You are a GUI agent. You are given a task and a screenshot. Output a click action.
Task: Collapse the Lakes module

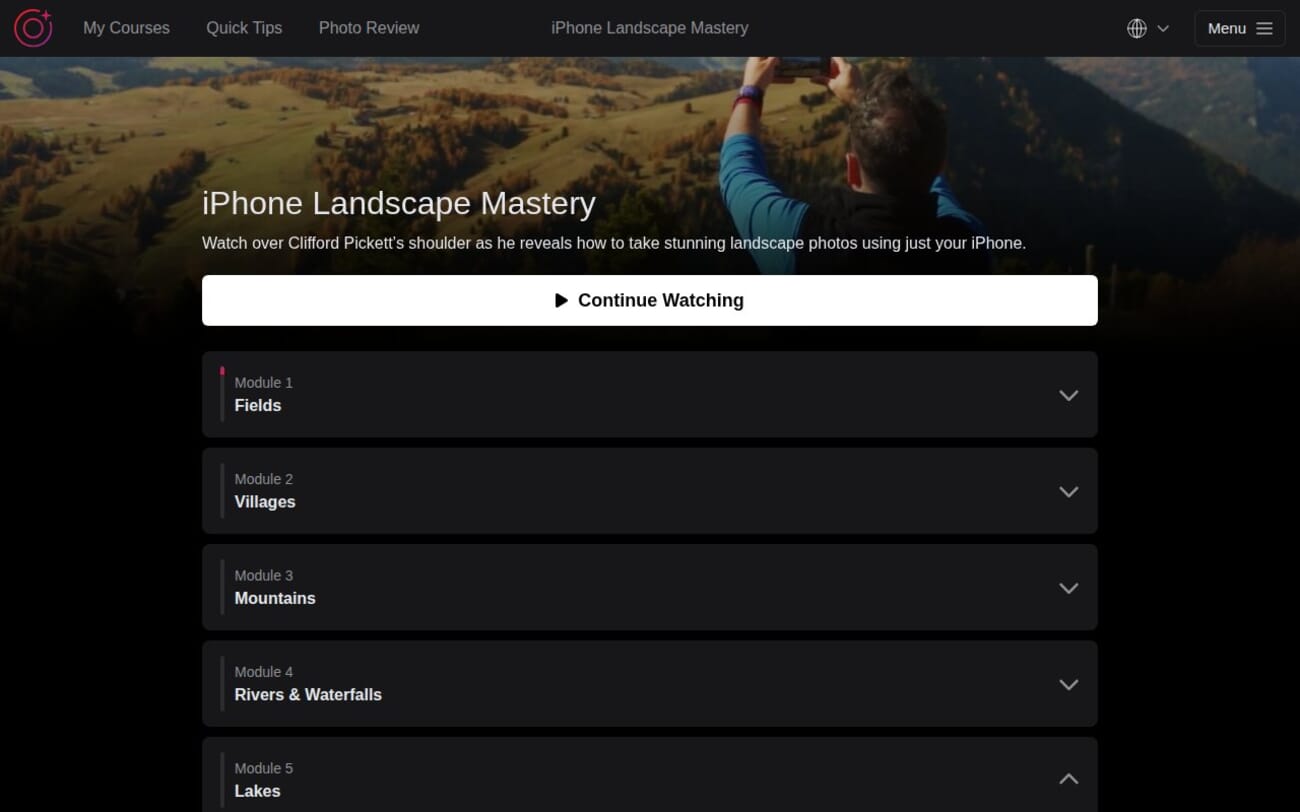click(1068, 778)
